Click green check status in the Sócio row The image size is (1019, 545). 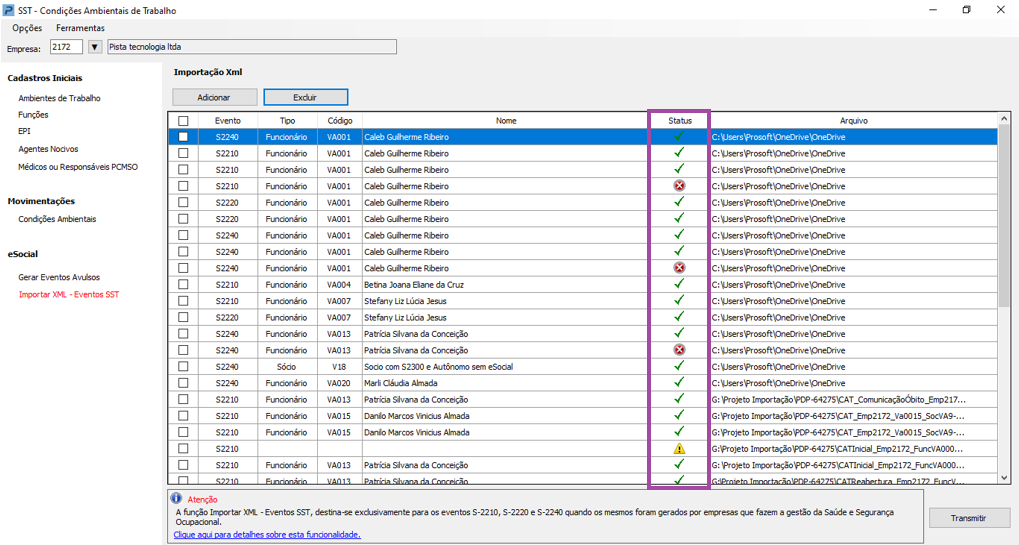pos(679,367)
